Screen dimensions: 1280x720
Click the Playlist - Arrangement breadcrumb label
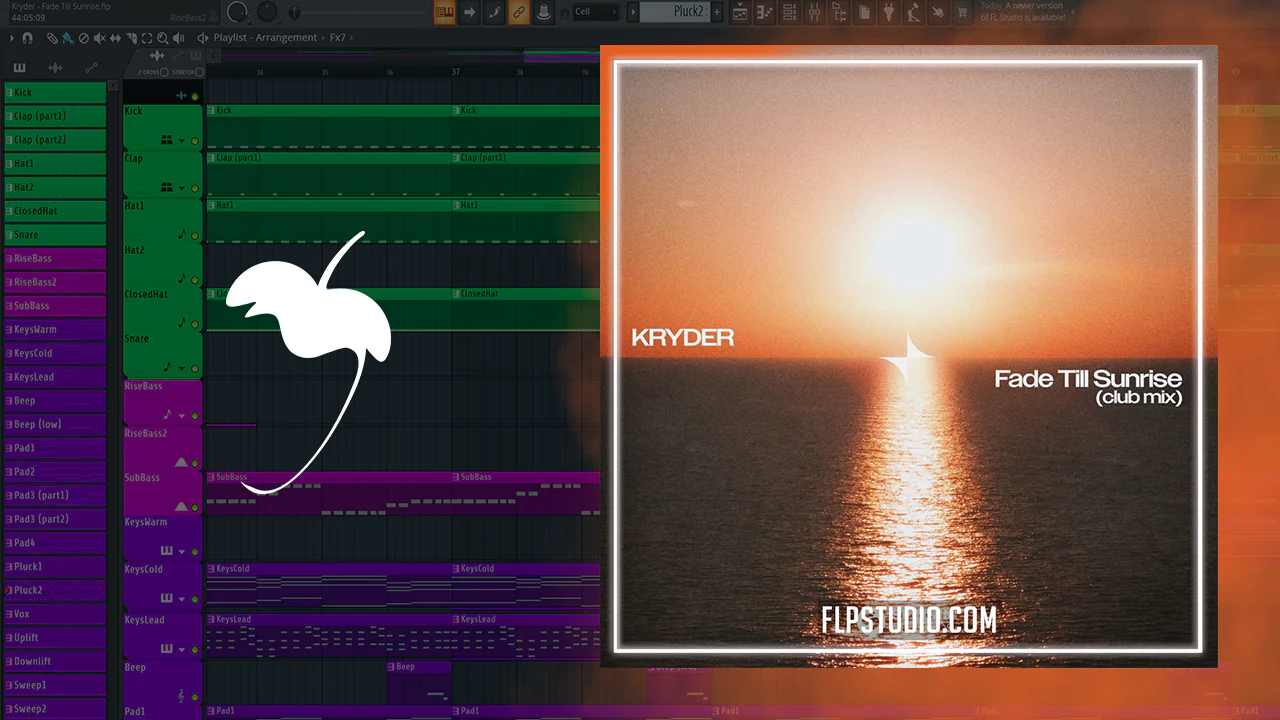(265, 38)
